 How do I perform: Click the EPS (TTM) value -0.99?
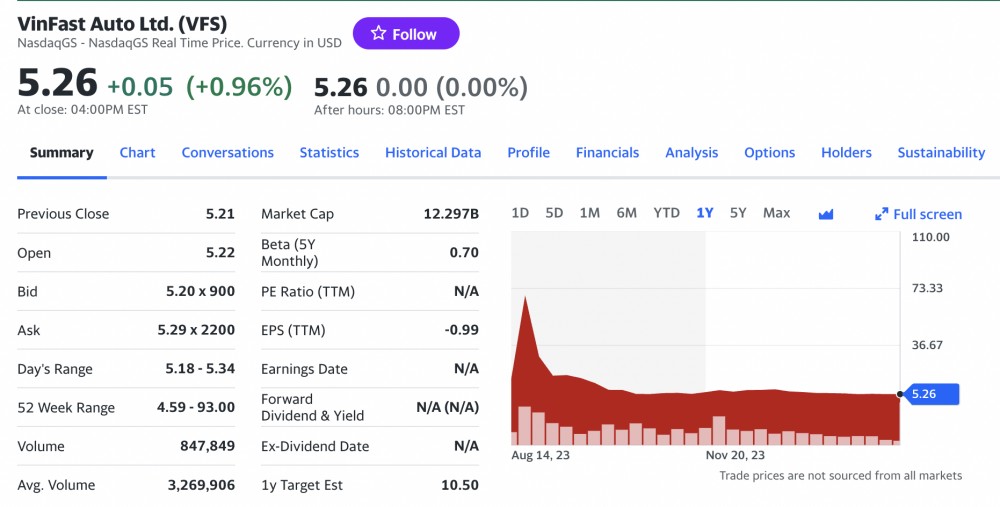tap(464, 330)
